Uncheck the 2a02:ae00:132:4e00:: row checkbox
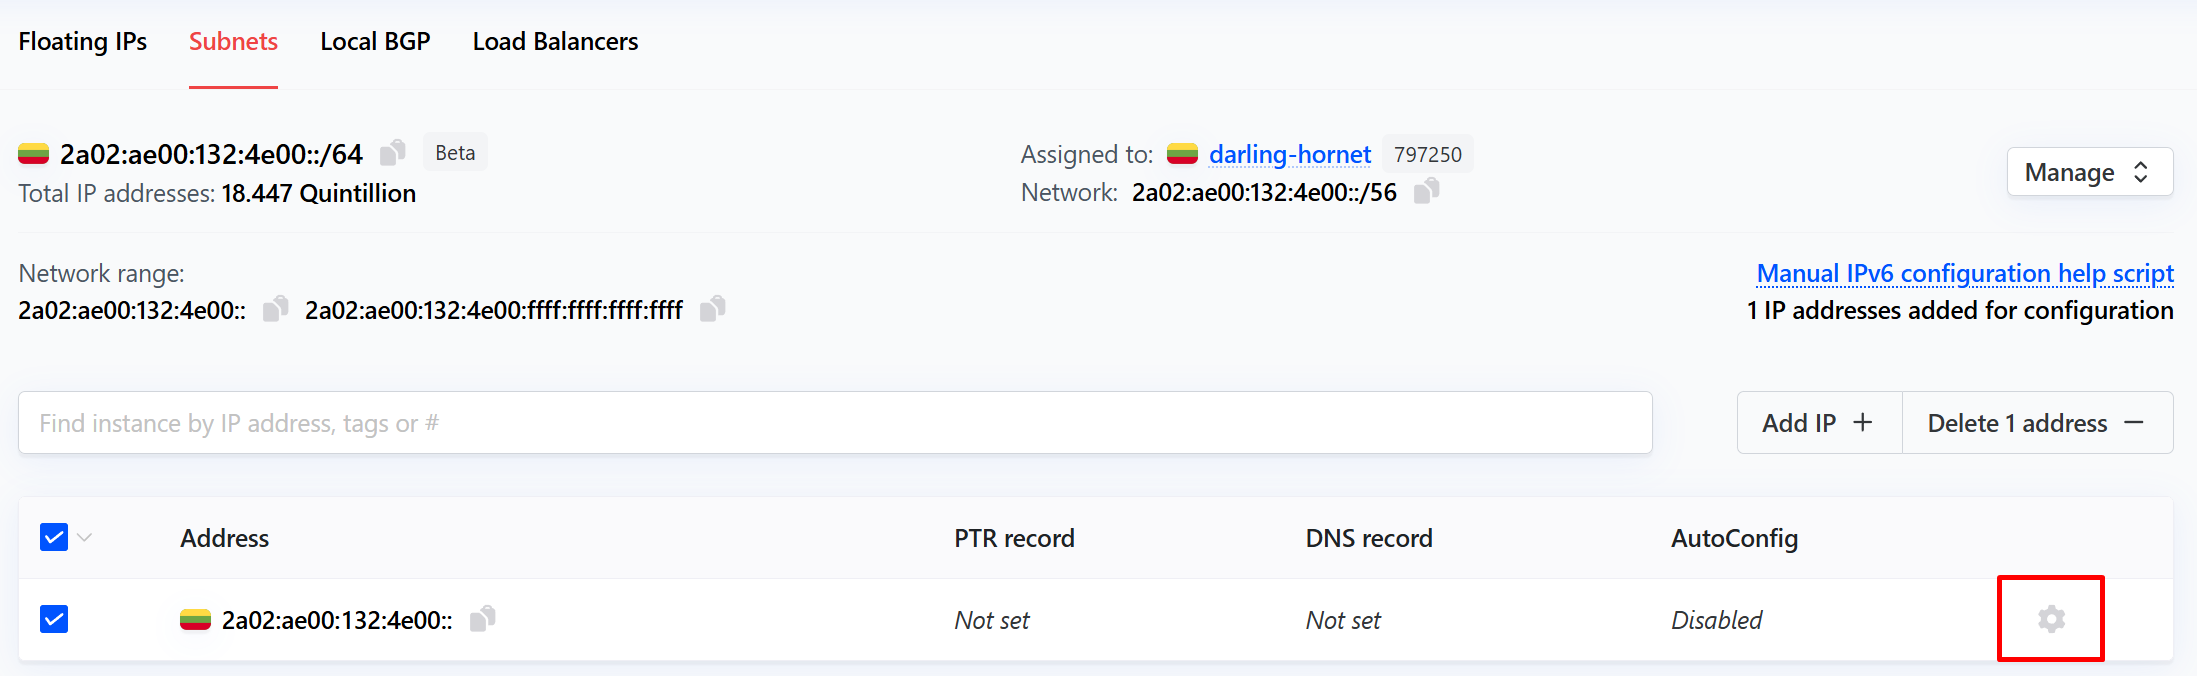This screenshot has height=676, width=2197. pyautogui.click(x=54, y=620)
